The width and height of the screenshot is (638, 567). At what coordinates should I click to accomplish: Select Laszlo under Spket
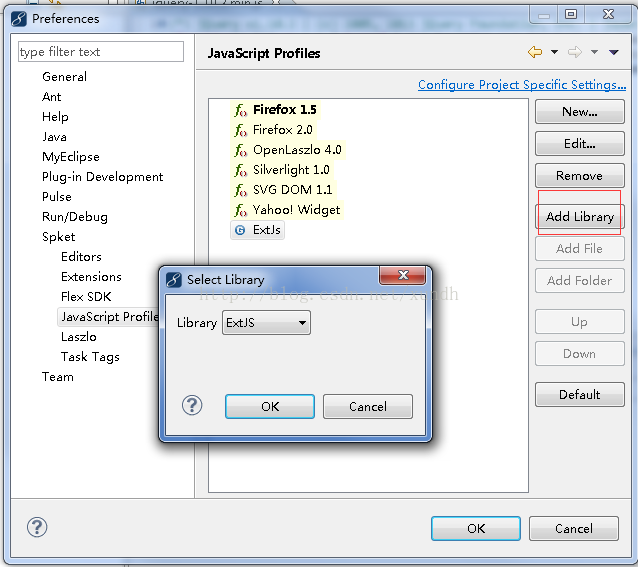point(79,337)
